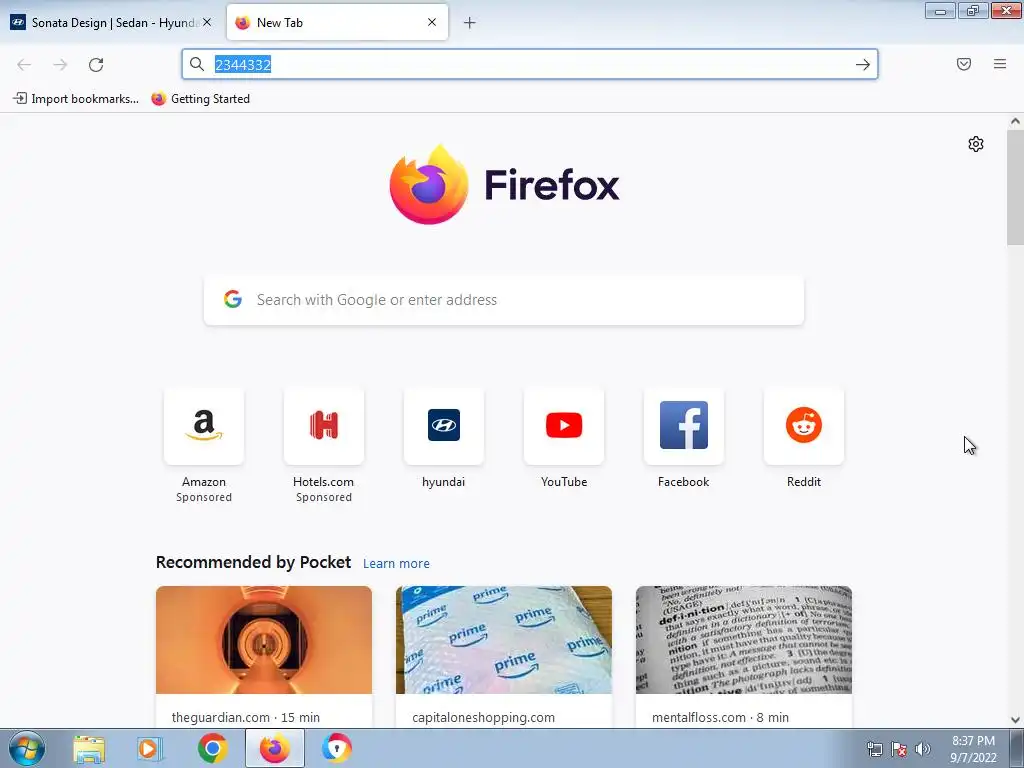1024x768 pixels.
Task: Open the Reddit shortcut tile
Action: pyautogui.click(x=804, y=426)
